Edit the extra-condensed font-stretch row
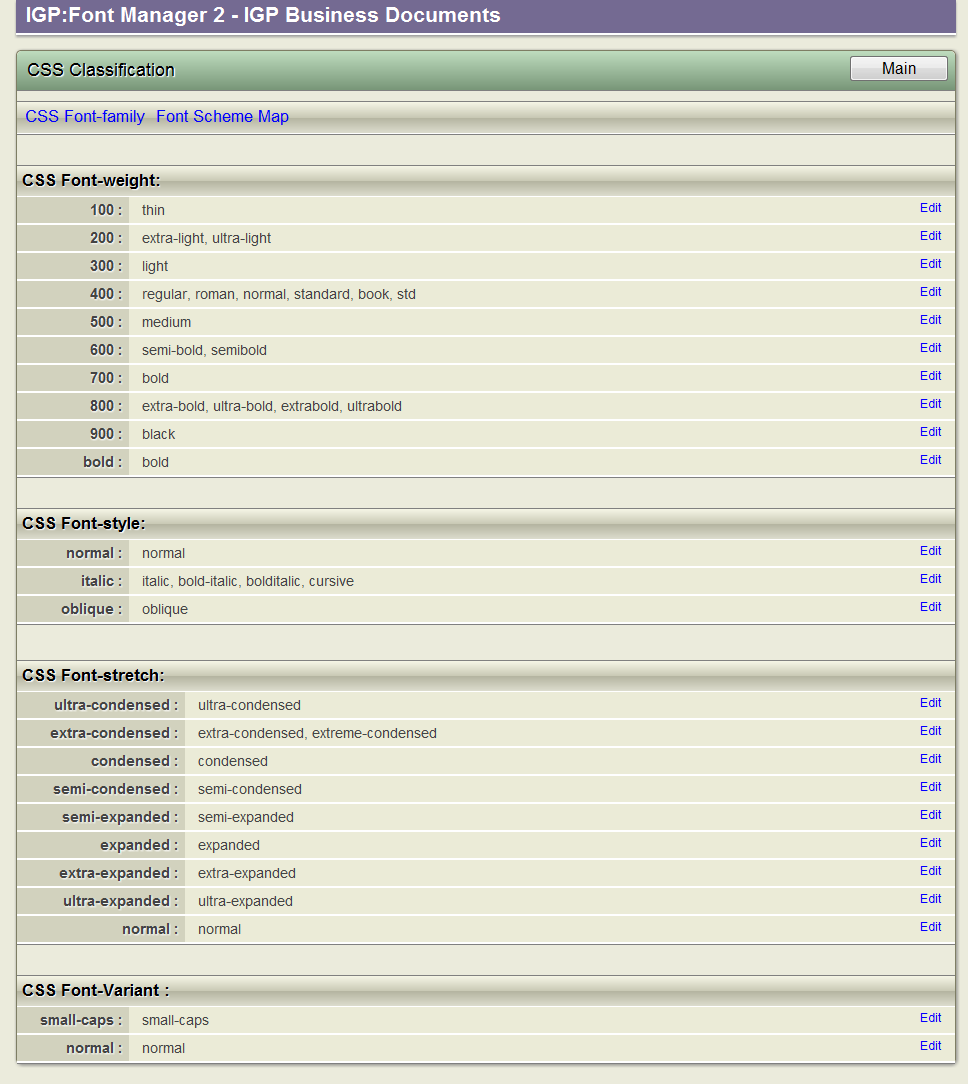 coord(930,731)
